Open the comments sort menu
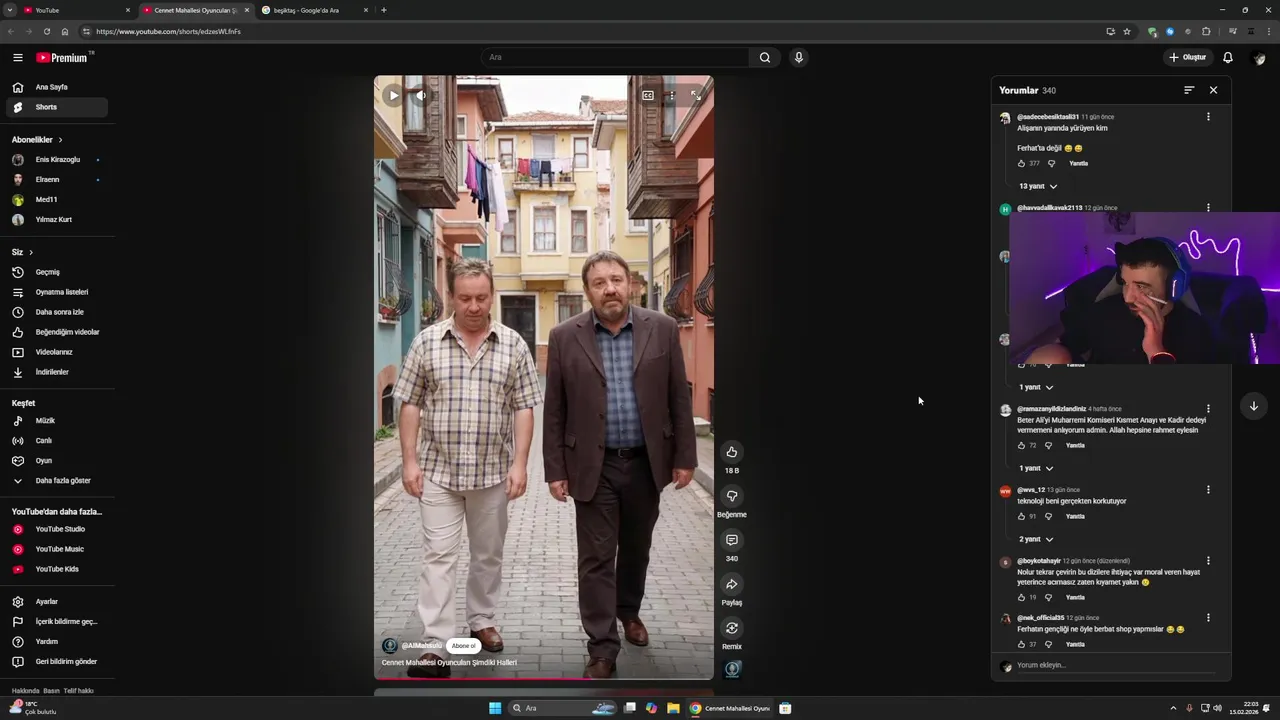The height and width of the screenshot is (720, 1280). tap(1189, 90)
